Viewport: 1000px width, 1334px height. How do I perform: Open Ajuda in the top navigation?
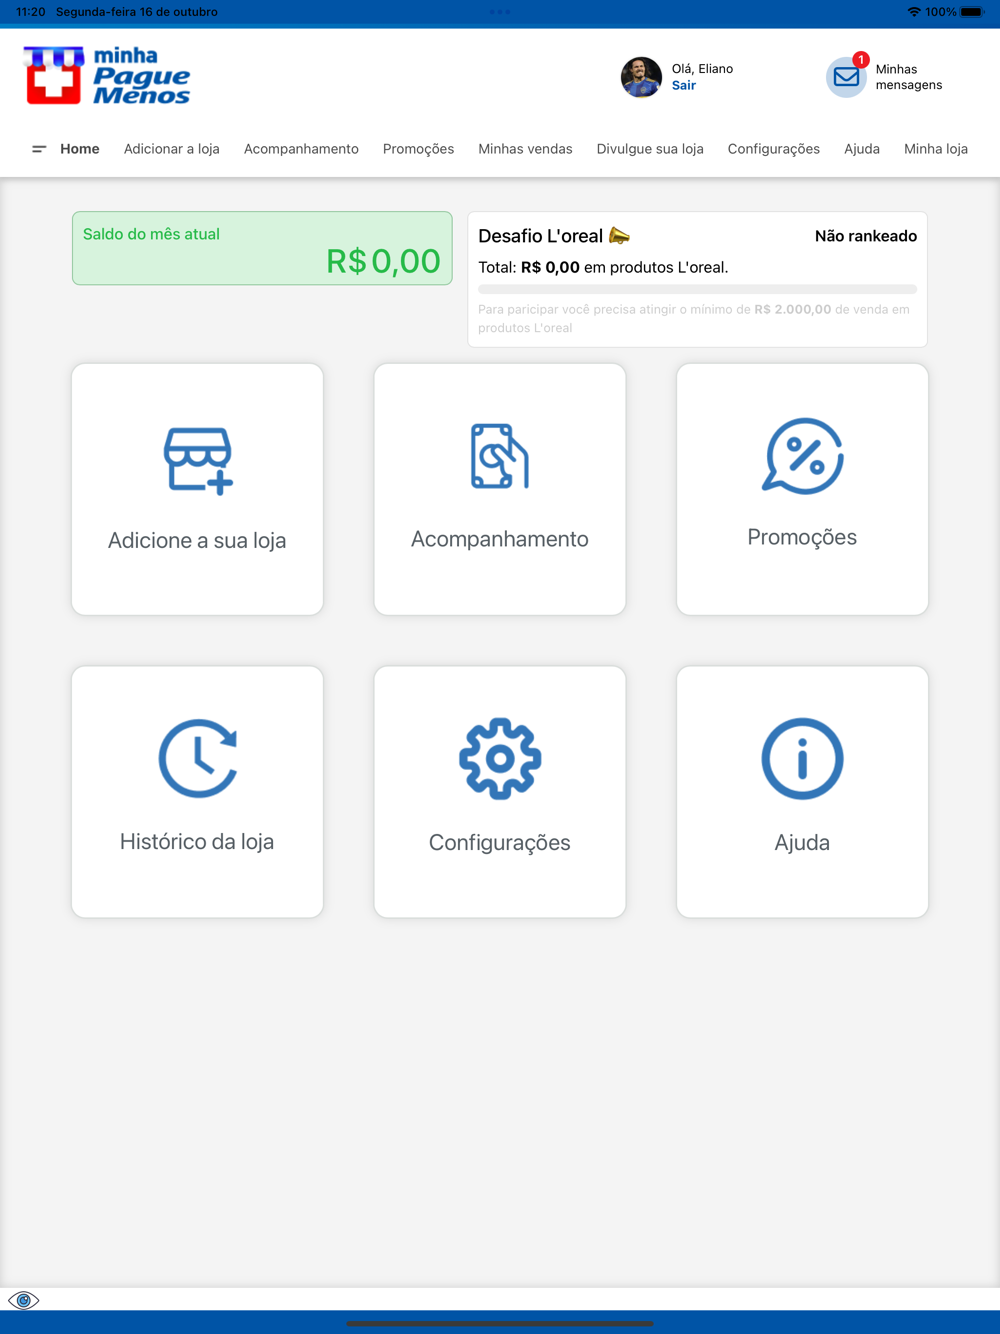tap(862, 149)
